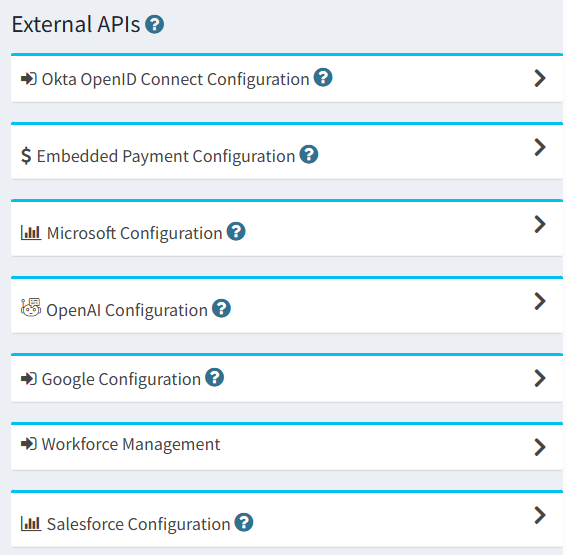566x555 pixels.
Task: Select the Microsoft Configuration title
Action: (x=134, y=233)
